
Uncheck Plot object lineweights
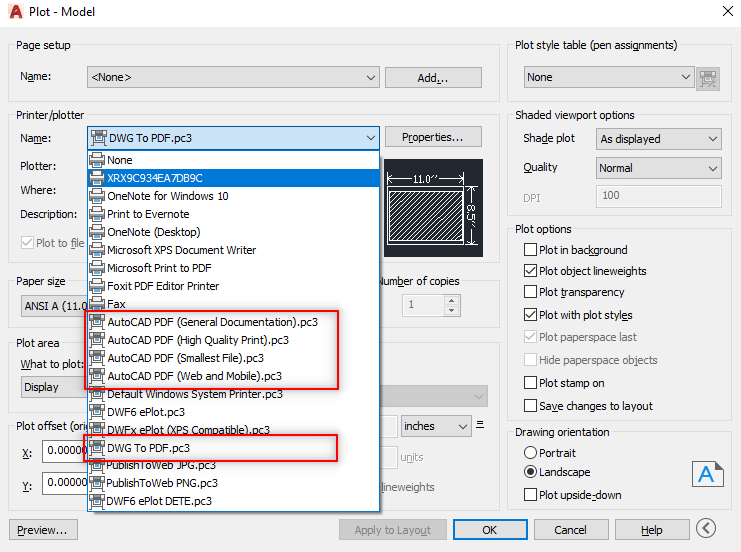530,271
